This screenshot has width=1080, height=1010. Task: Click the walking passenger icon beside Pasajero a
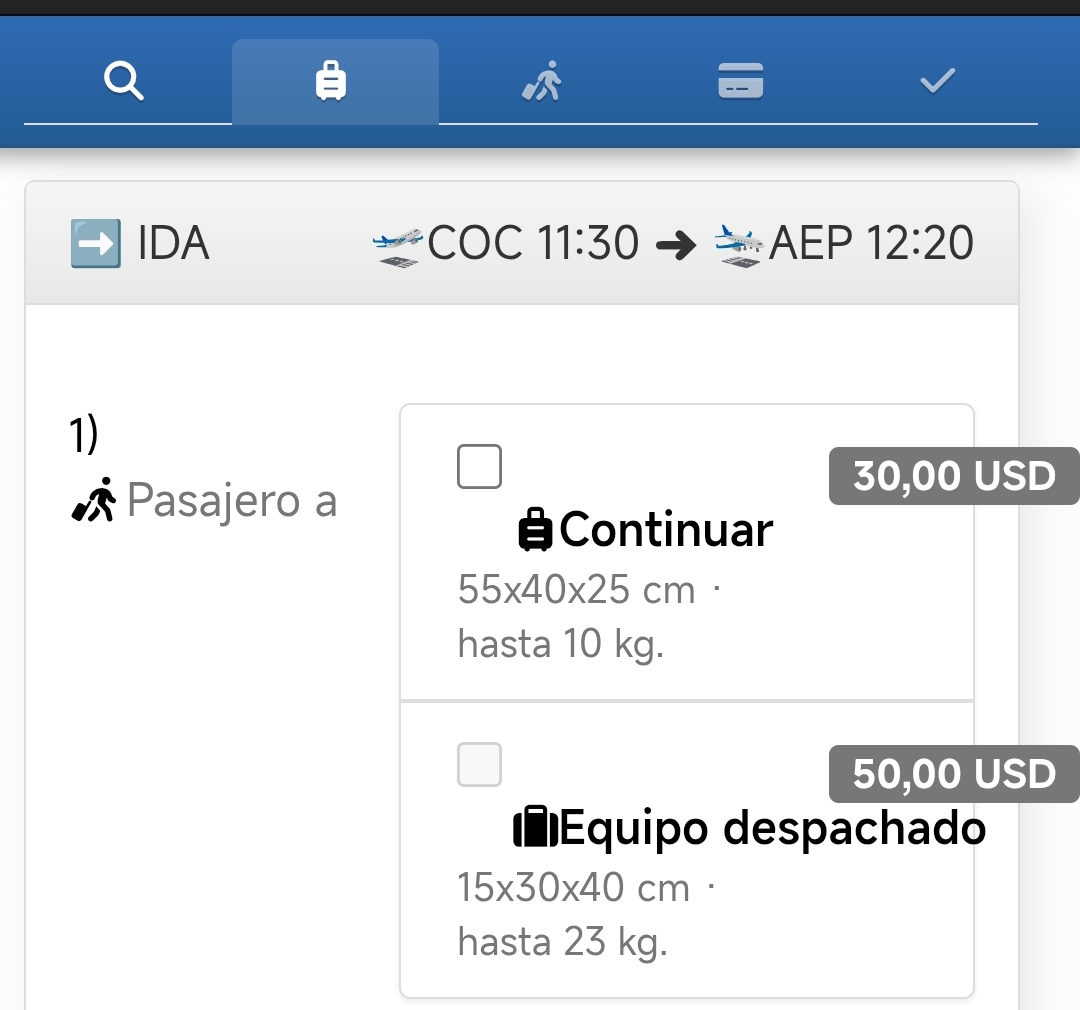click(94, 500)
